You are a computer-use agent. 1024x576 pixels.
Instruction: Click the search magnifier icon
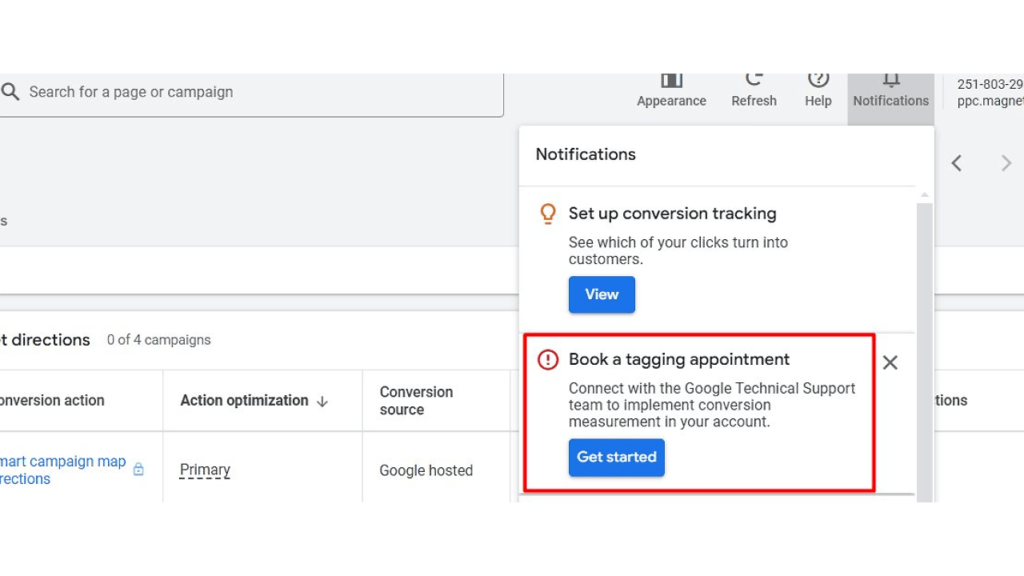[x=12, y=92]
